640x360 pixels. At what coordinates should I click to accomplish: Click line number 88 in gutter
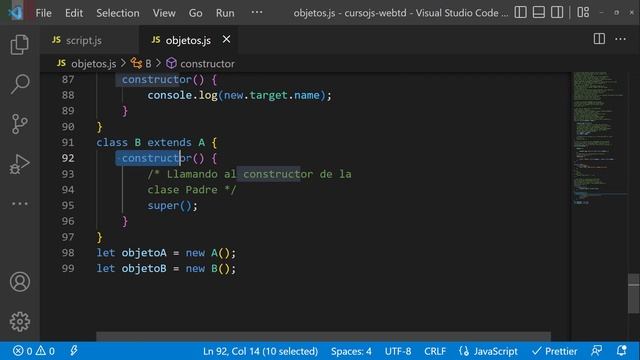tap(68, 95)
